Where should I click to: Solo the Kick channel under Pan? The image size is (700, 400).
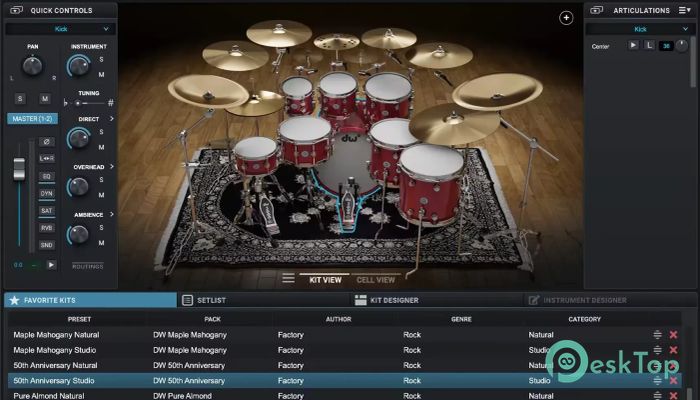(20, 98)
